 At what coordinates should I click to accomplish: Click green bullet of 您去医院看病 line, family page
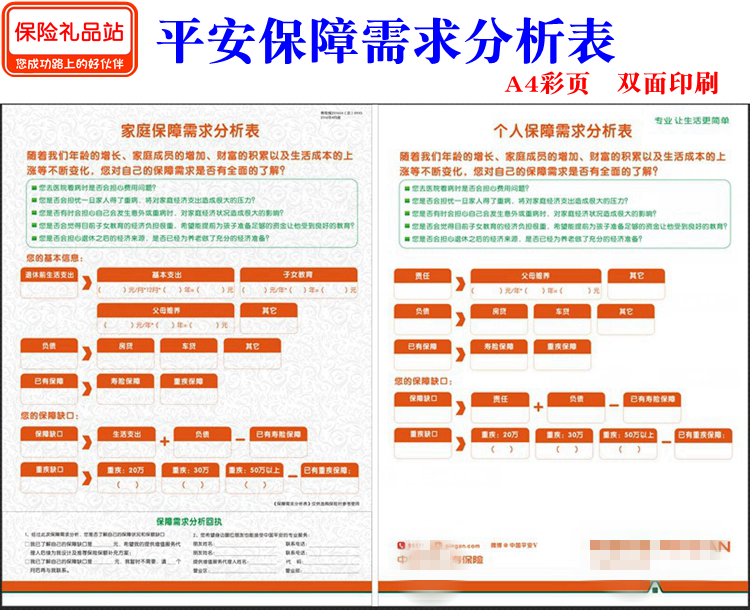[34, 188]
